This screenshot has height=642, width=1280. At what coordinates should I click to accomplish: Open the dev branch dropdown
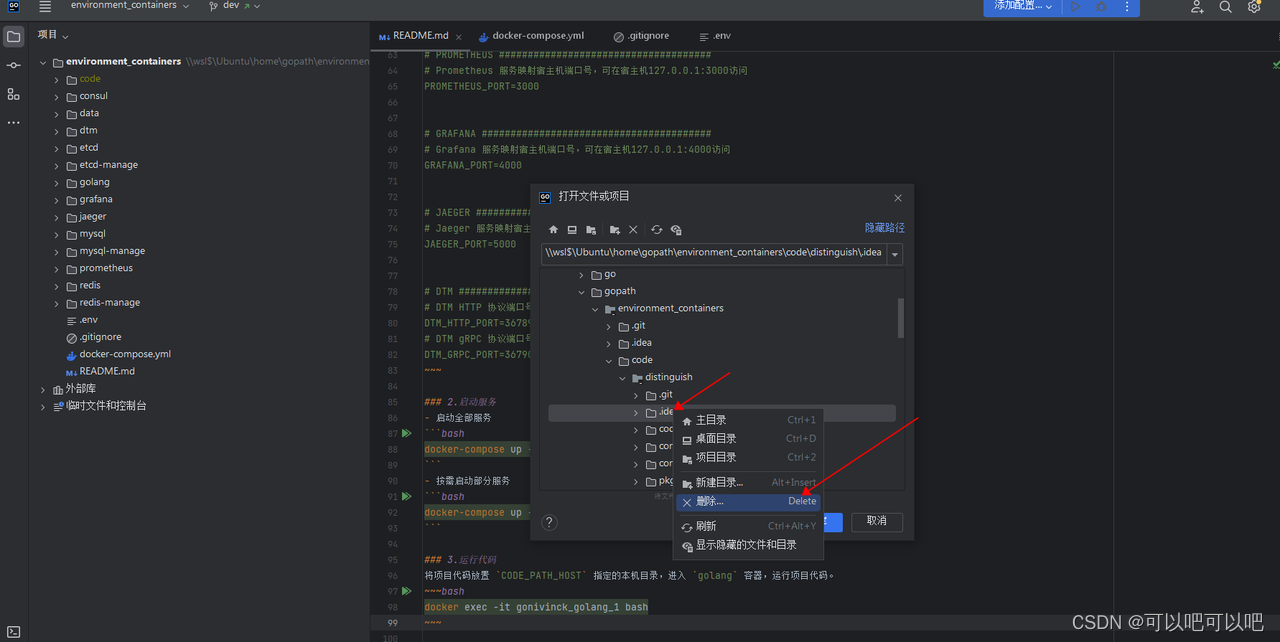(x=234, y=6)
